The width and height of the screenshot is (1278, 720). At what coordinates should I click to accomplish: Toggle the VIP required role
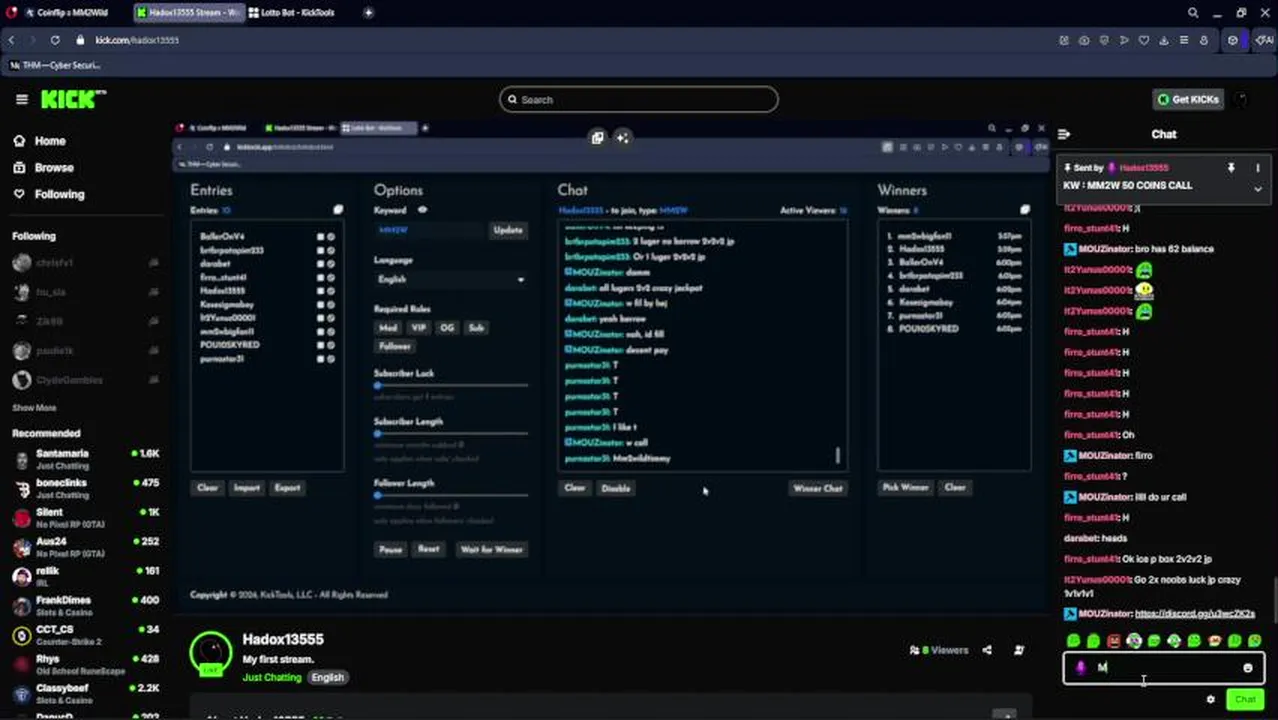pyautogui.click(x=418, y=328)
